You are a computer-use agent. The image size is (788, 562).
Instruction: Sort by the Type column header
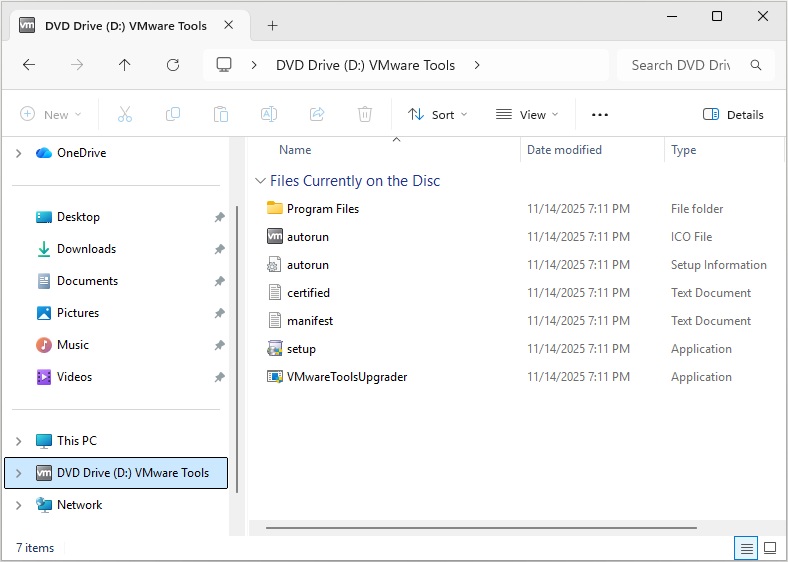[683, 150]
